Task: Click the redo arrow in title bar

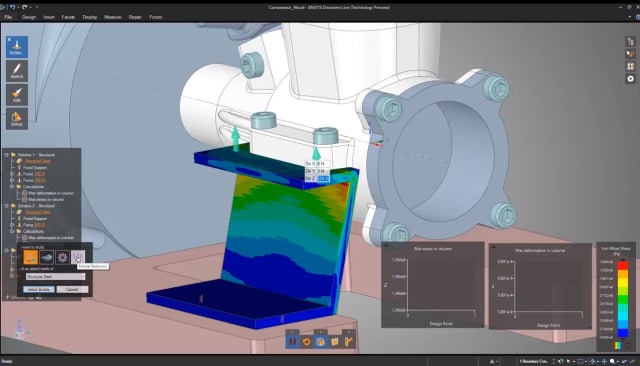Action: 24,7
